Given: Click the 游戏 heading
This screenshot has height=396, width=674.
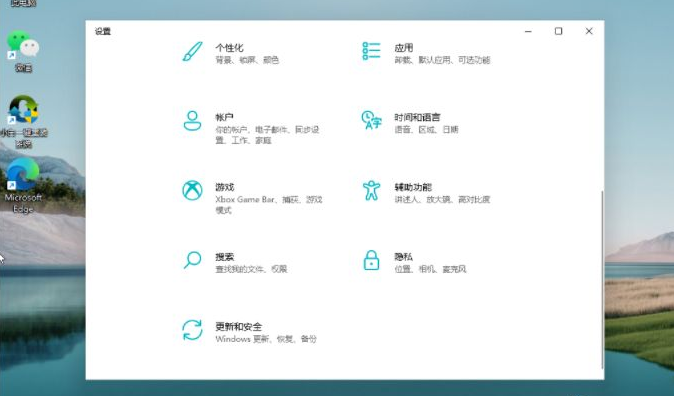Looking at the screenshot, I should point(224,187).
